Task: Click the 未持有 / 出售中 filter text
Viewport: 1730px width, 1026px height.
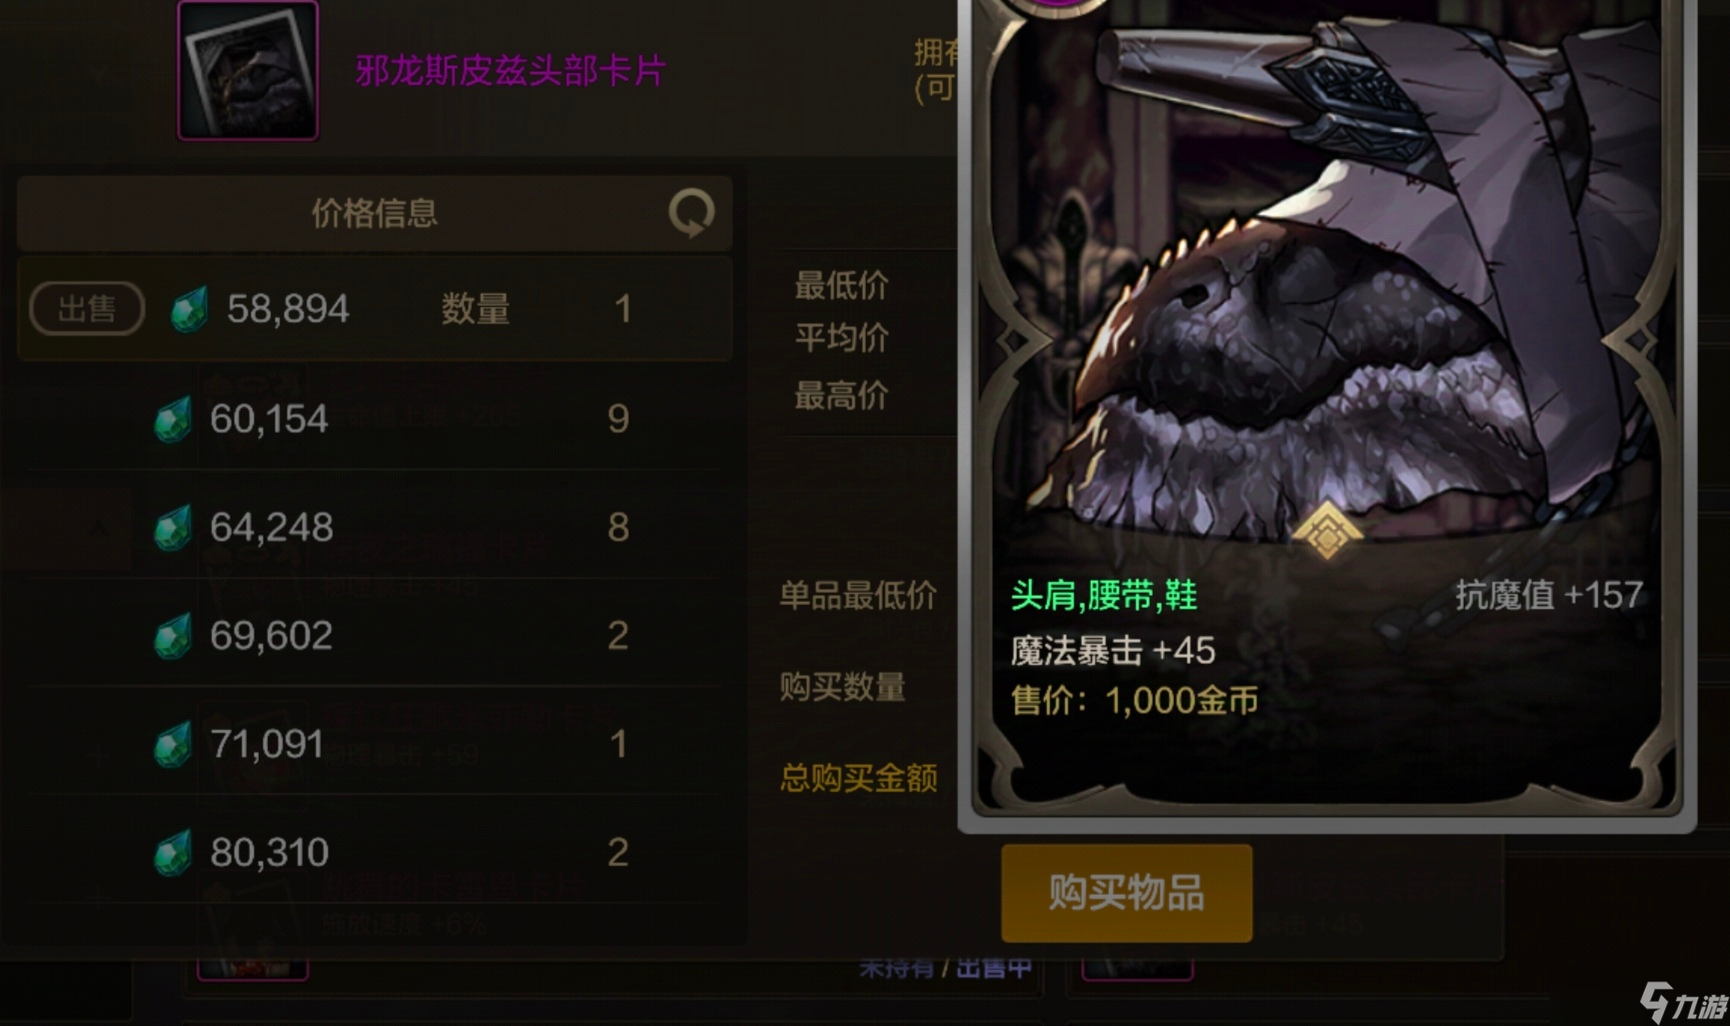Action: point(945,968)
